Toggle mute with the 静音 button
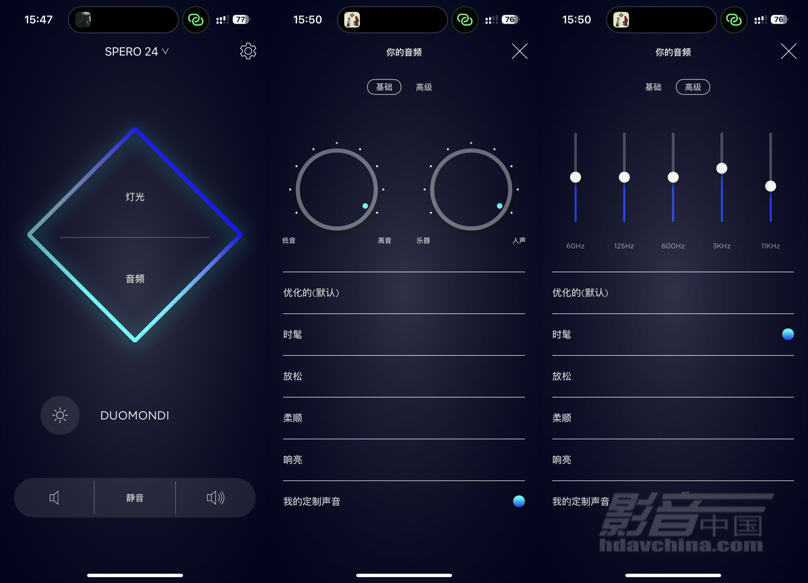The width and height of the screenshot is (808, 583). point(135,498)
